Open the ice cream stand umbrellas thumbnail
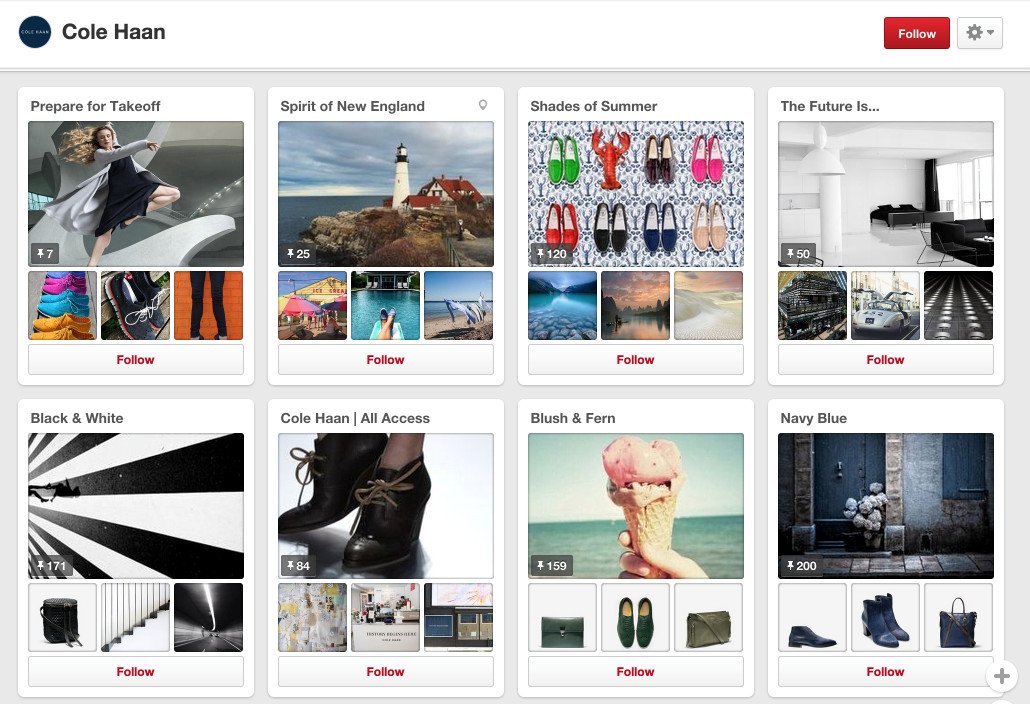1030x704 pixels. 313,305
